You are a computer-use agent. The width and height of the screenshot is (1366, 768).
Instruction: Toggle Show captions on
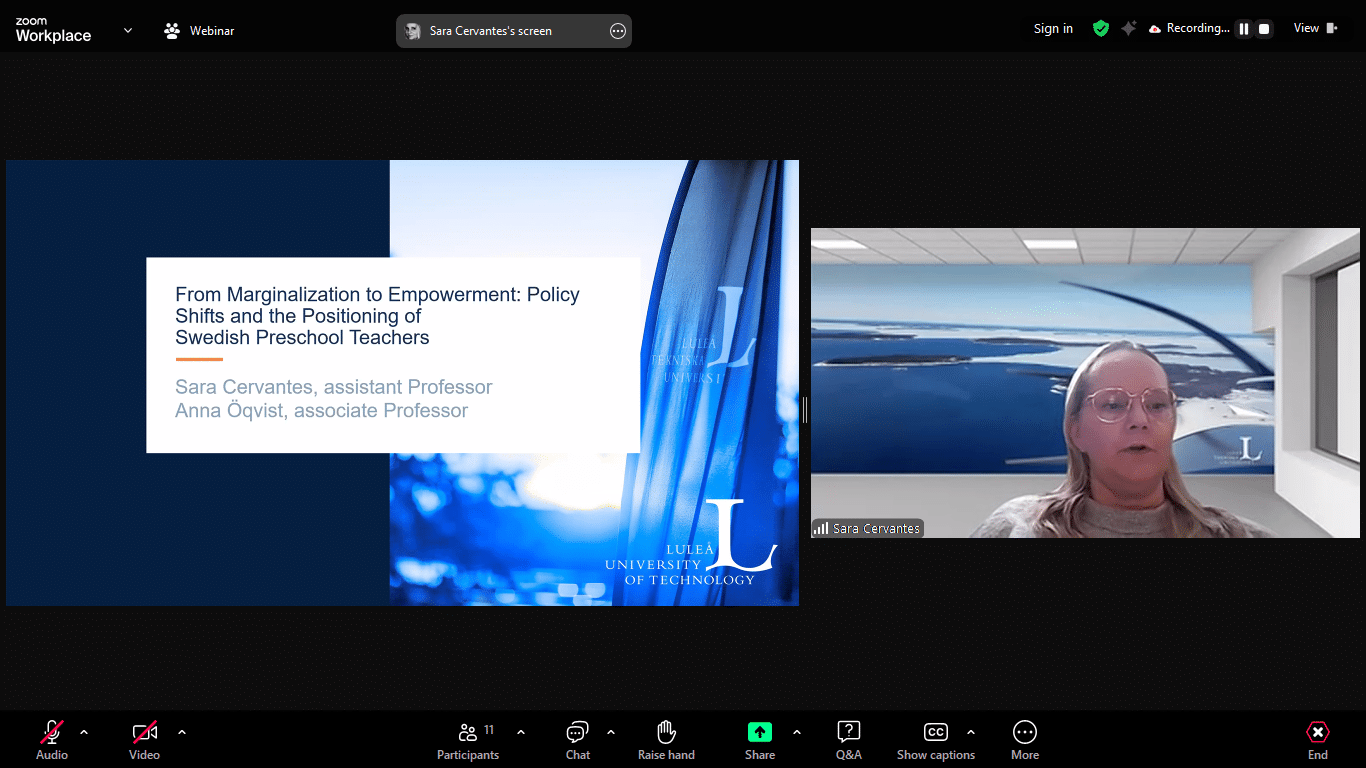click(935, 740)
